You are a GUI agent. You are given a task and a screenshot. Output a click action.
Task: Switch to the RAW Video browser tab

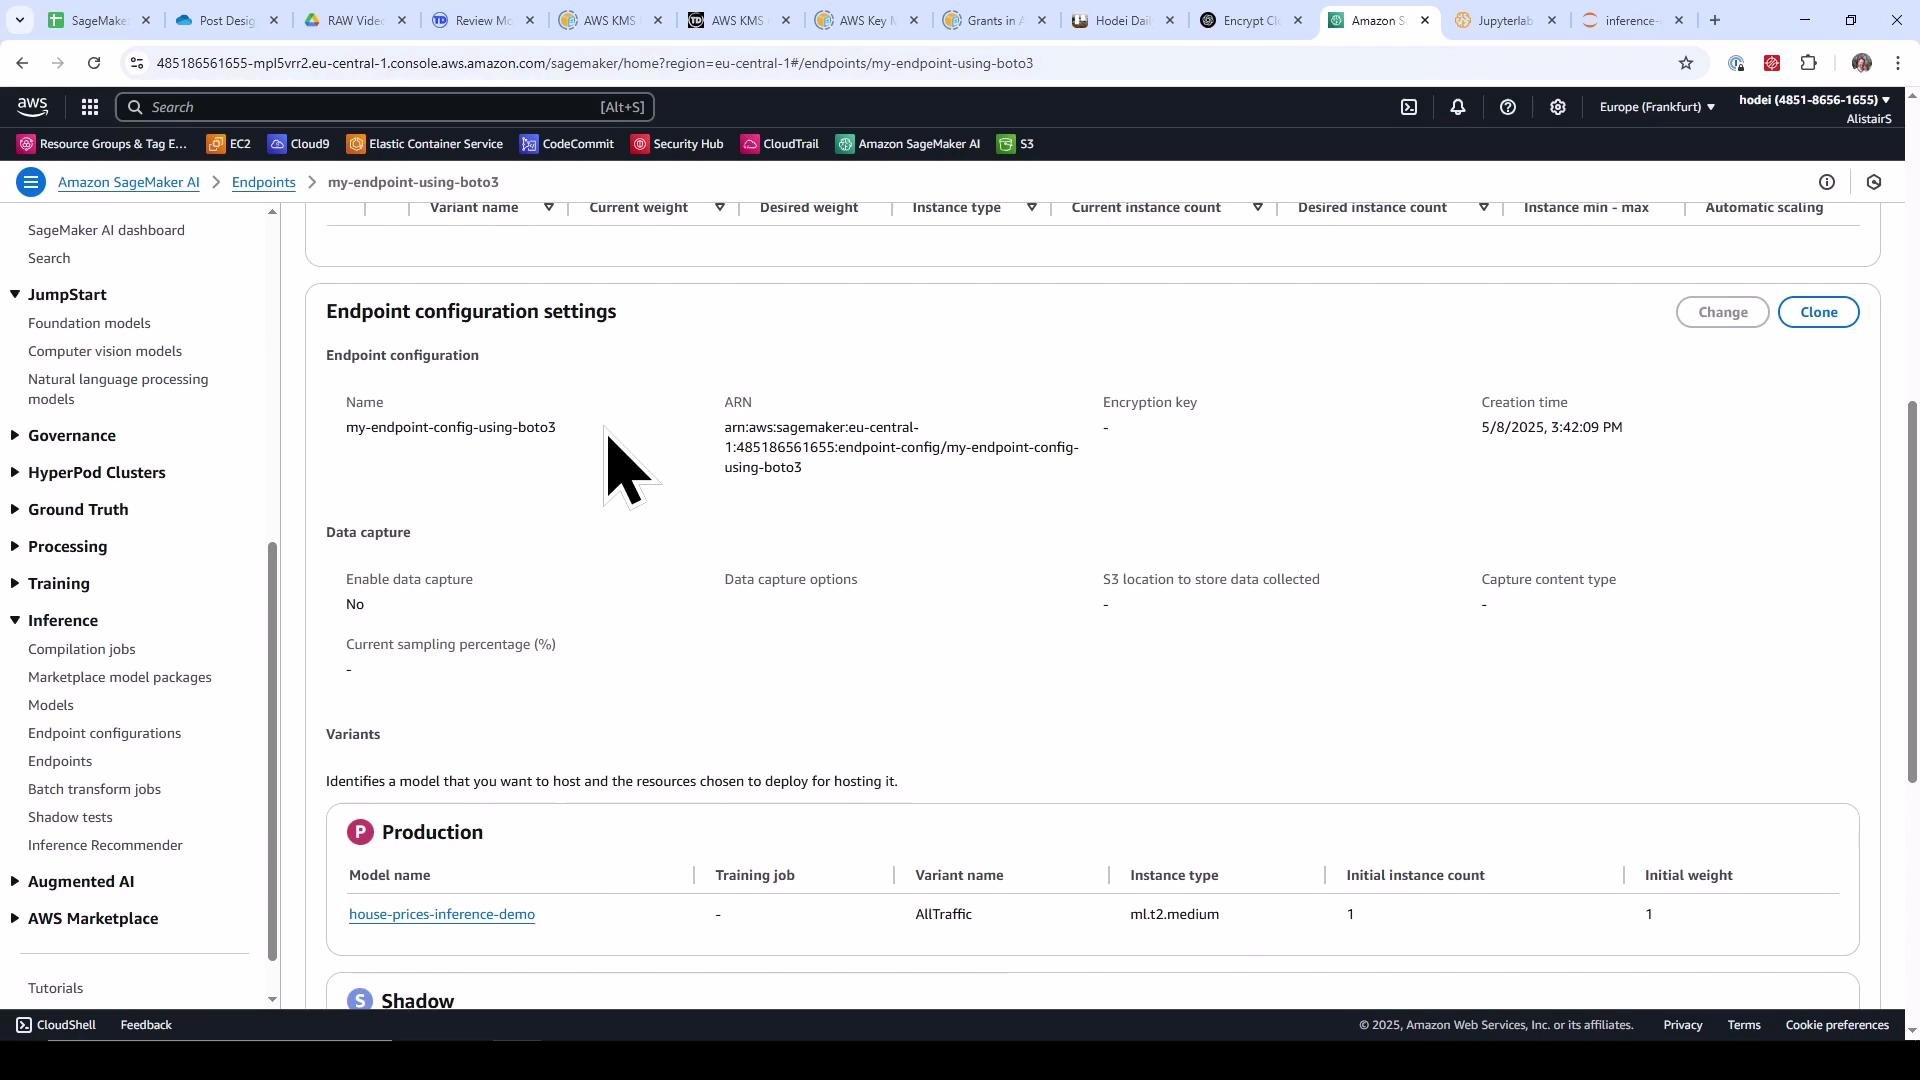354,20
